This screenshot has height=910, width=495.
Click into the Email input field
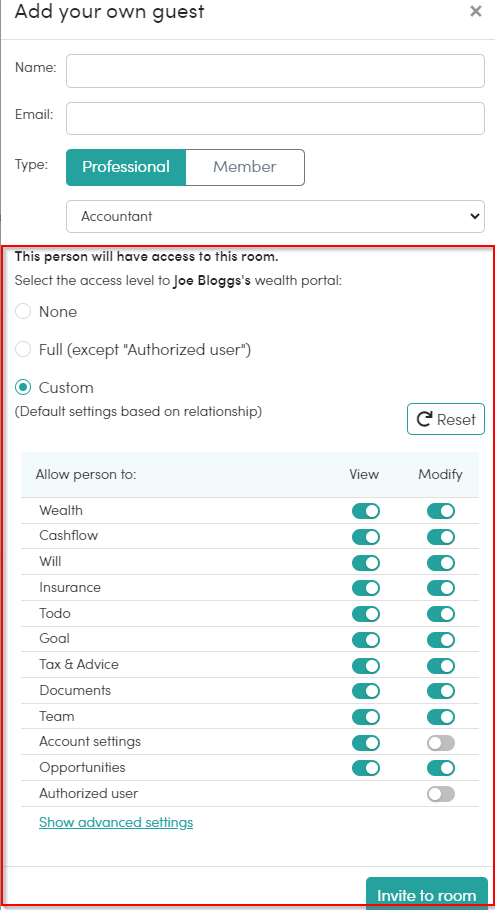click(x=275, y=118)
